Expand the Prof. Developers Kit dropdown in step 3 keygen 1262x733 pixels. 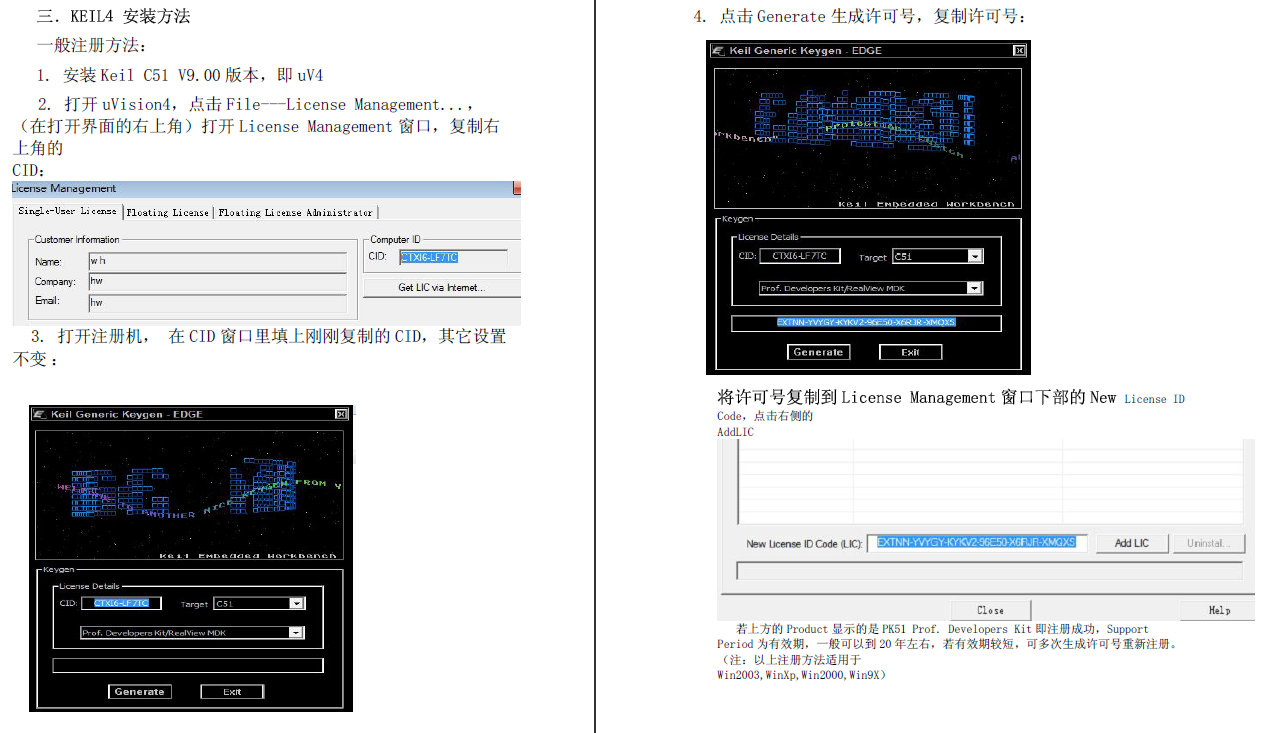[x=296, y=633]
